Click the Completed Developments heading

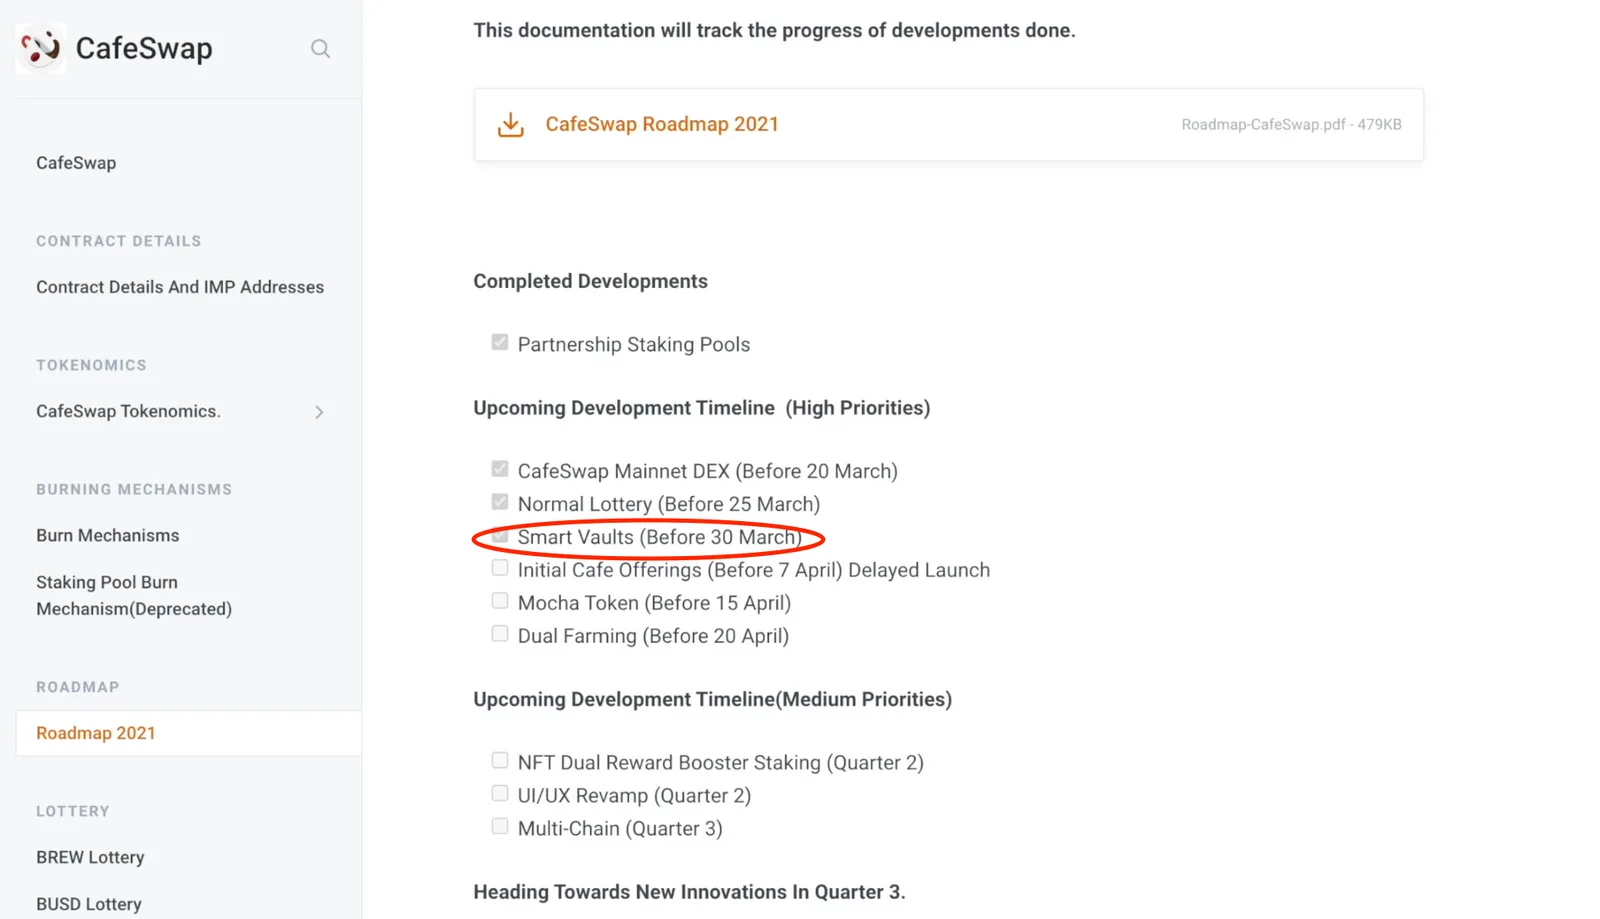[x=590, y=281]
